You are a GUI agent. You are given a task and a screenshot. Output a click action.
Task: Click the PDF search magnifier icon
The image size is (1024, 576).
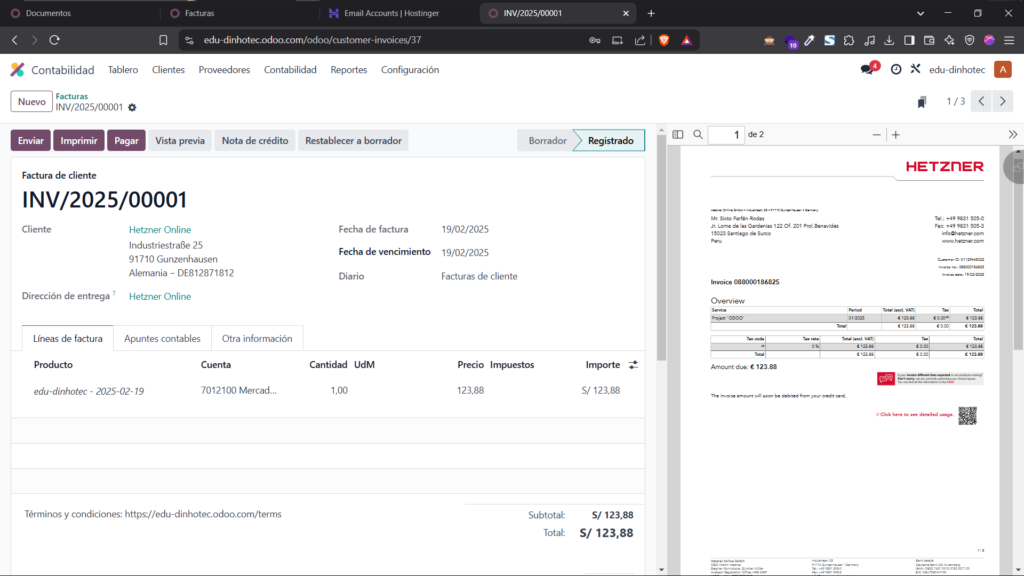coord(698,135)
